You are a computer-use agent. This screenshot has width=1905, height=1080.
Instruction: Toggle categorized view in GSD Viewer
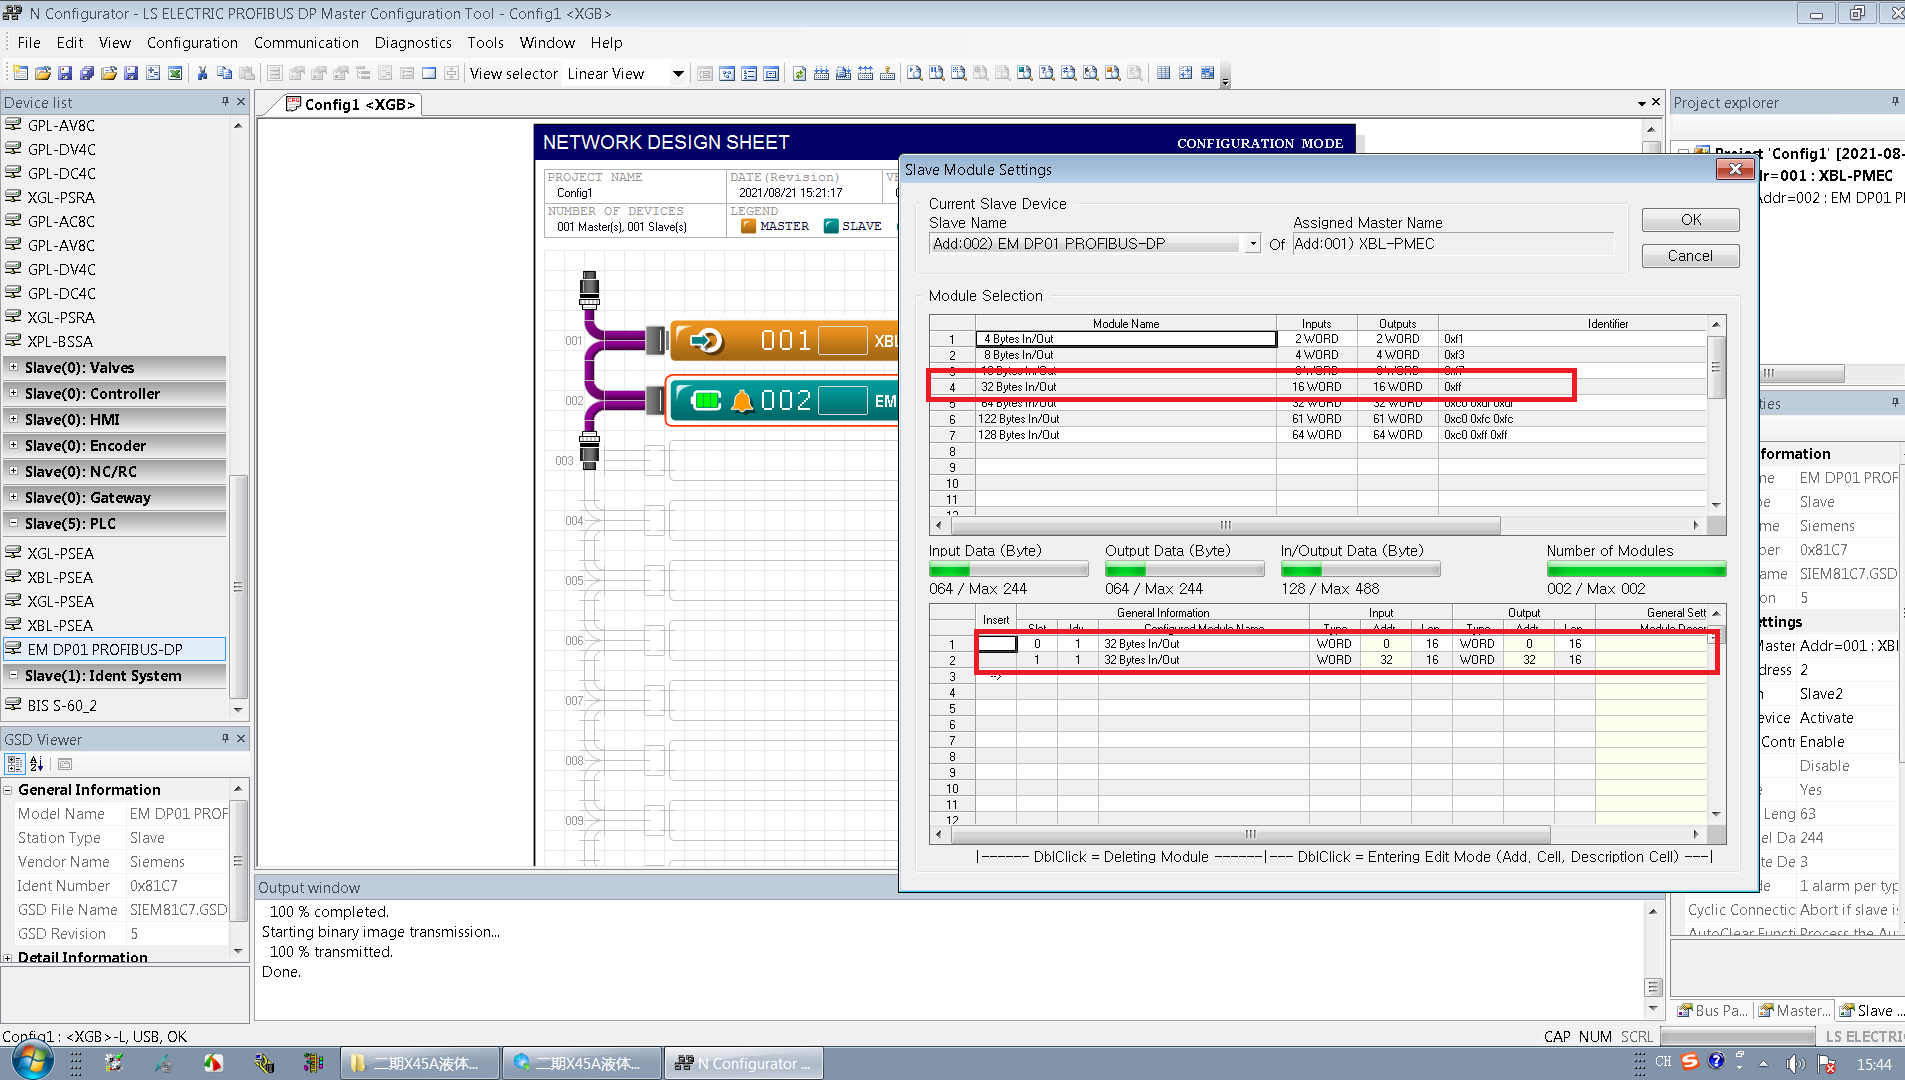point(14,764)
